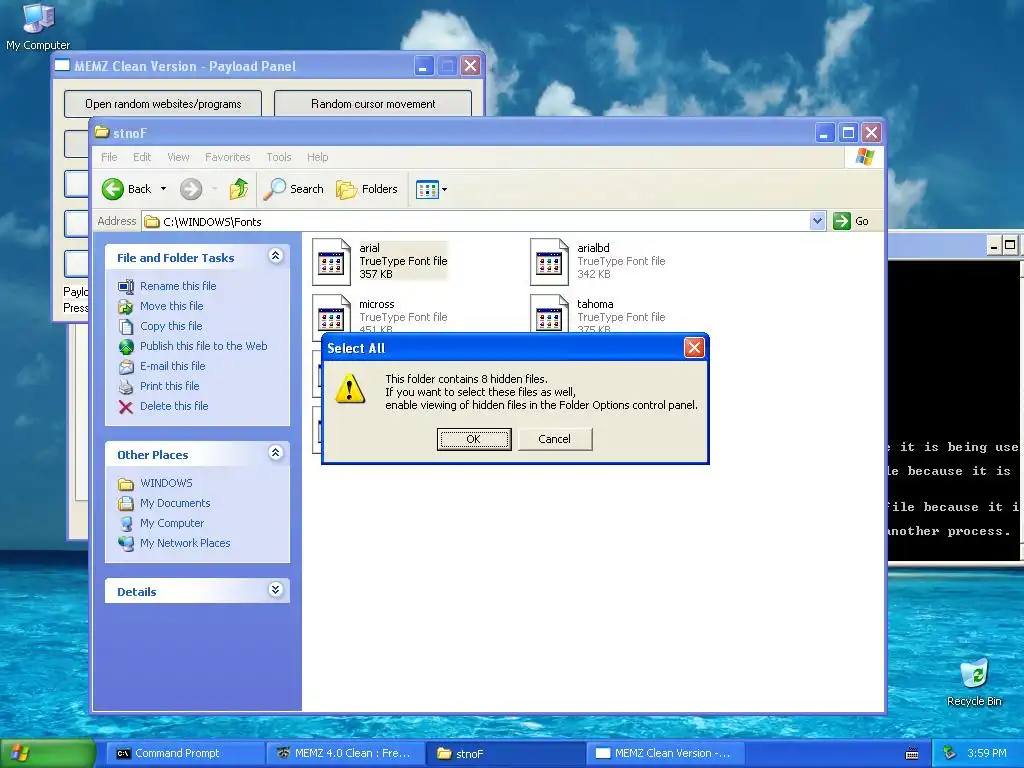Viewport: 1024px width, 768px height.
Task: Select the arial font file icon
Action: click(332, 262)
